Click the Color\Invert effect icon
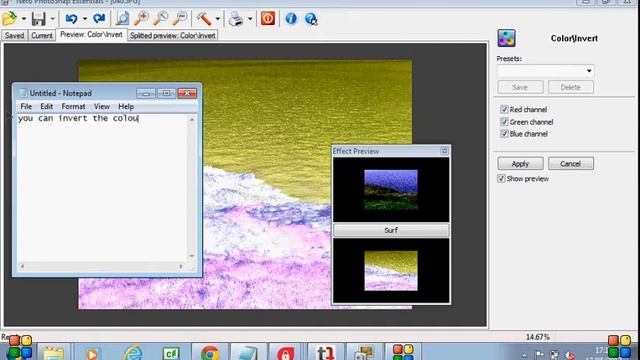This screenshot has width=640, height=360. pyautogui.click(x=507, y=38)
